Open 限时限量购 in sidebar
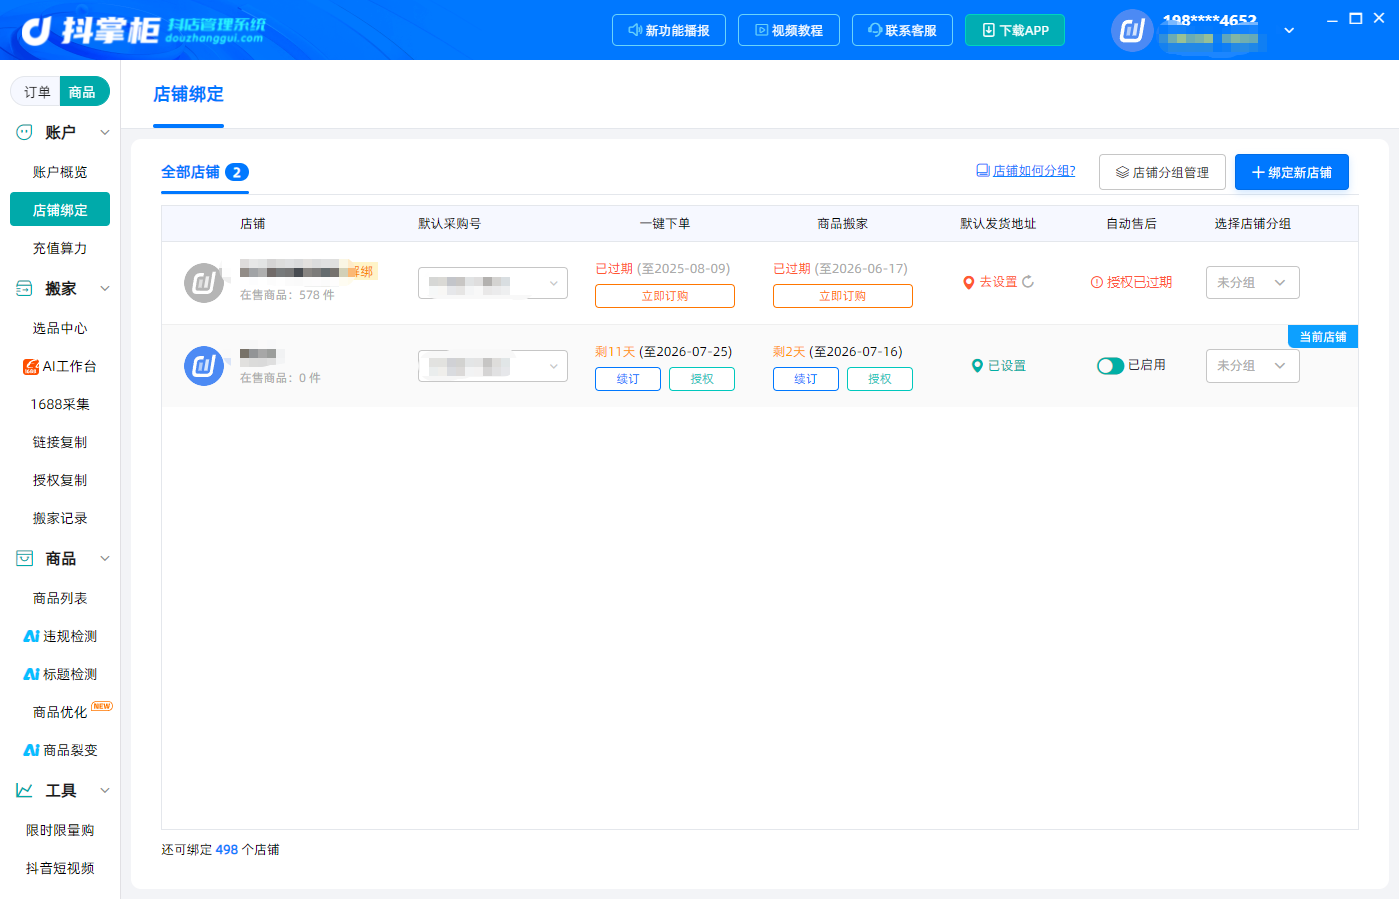Screen dimensions: 1399x899 (x=60, y=830)
